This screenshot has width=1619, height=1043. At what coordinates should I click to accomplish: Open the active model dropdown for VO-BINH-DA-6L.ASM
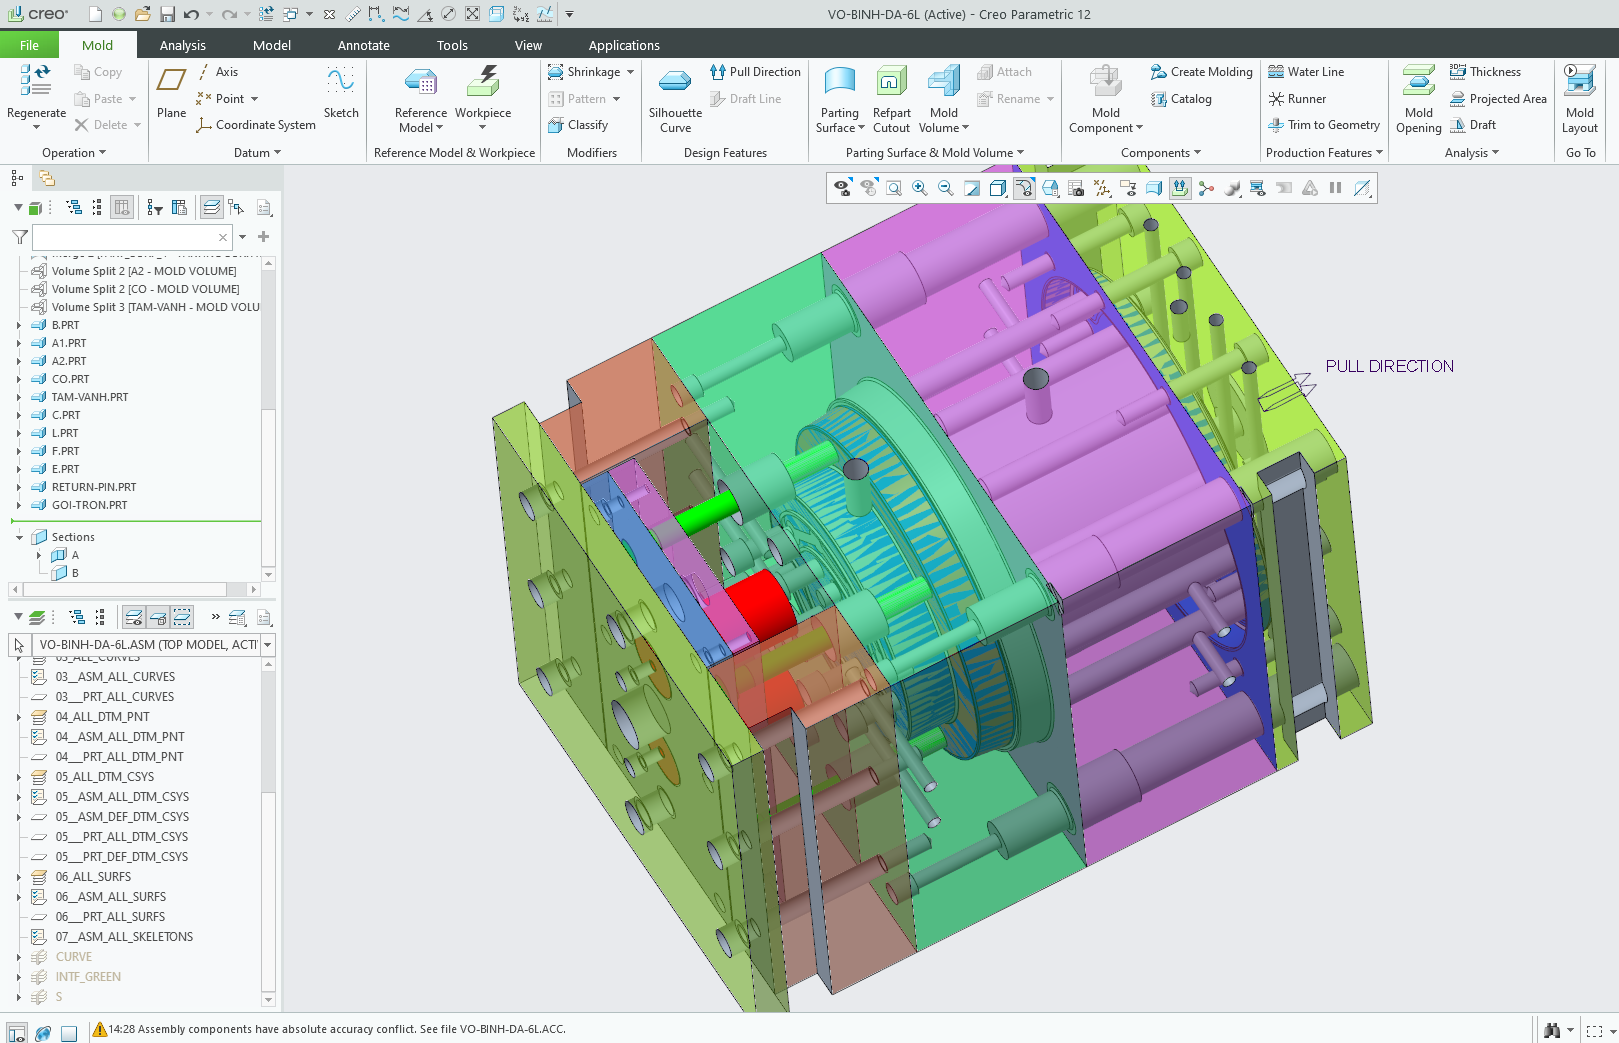tap(268, 645)
